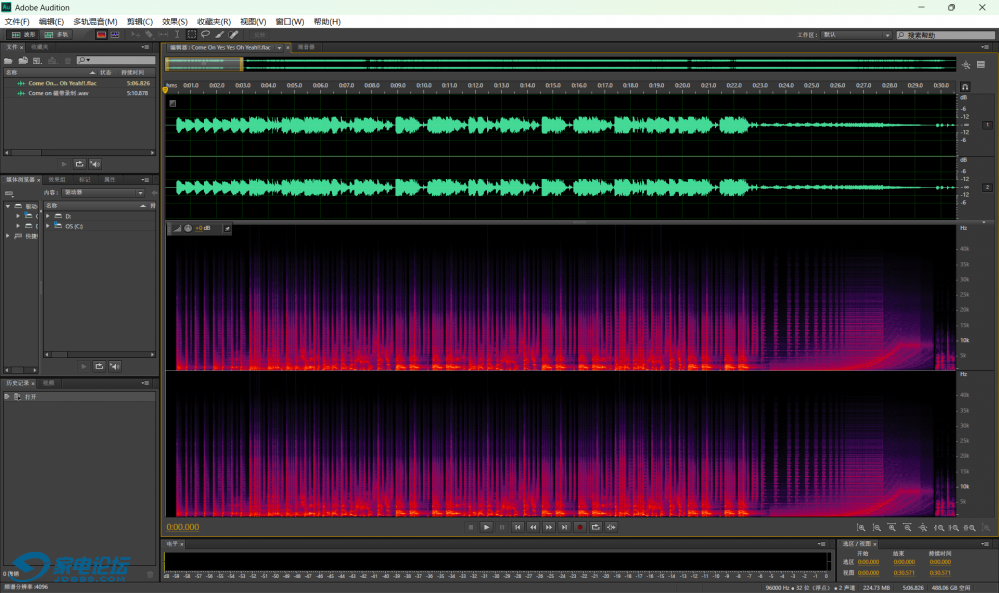The height and width of the screenshot is (593, 999).
Task: Click Zoom In at In Point icon
Action: [x=938, y=527]
